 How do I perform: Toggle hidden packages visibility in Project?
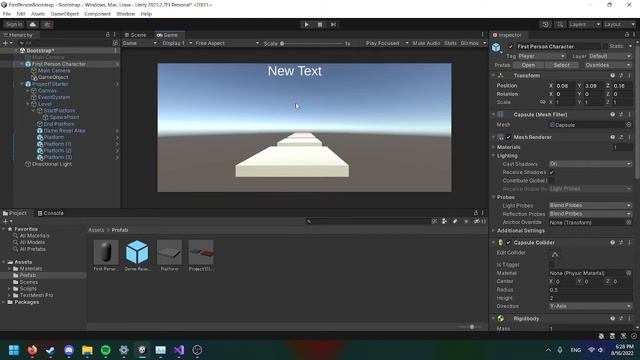(480, 221)
